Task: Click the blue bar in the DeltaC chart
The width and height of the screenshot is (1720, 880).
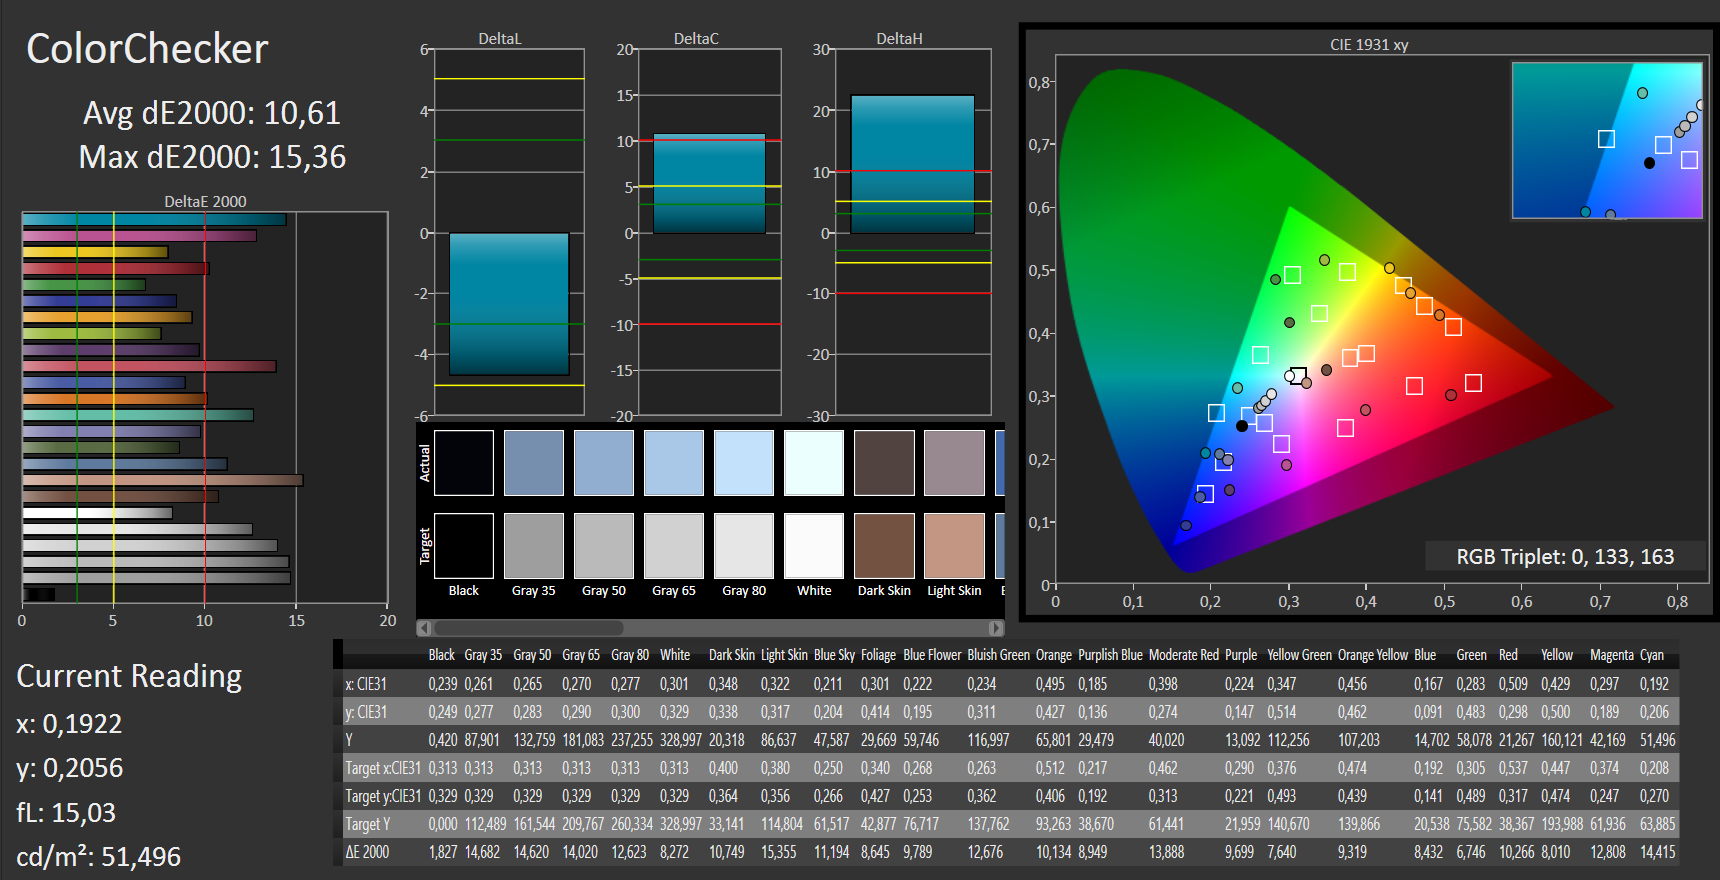Action: pyautogui.click(x=709, y=184)
